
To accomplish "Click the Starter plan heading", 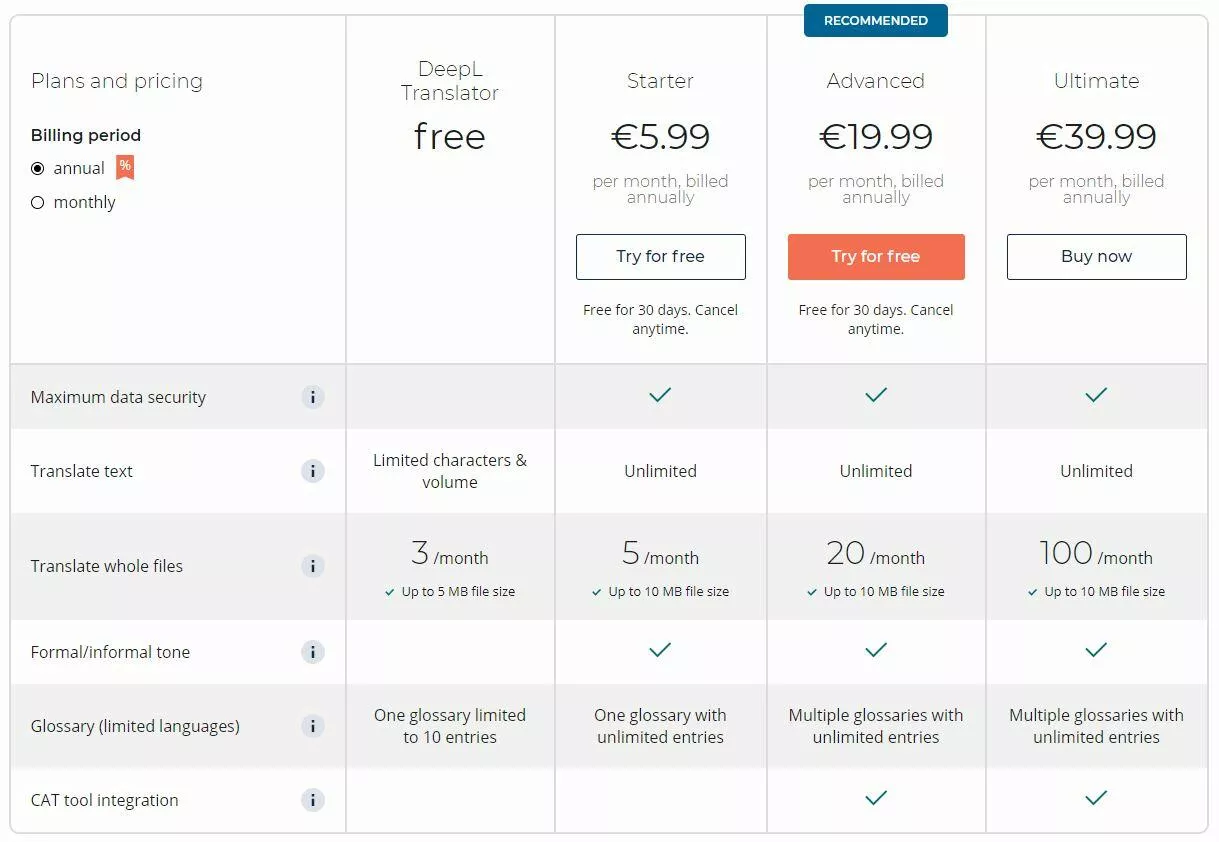I will pos(660,81).
